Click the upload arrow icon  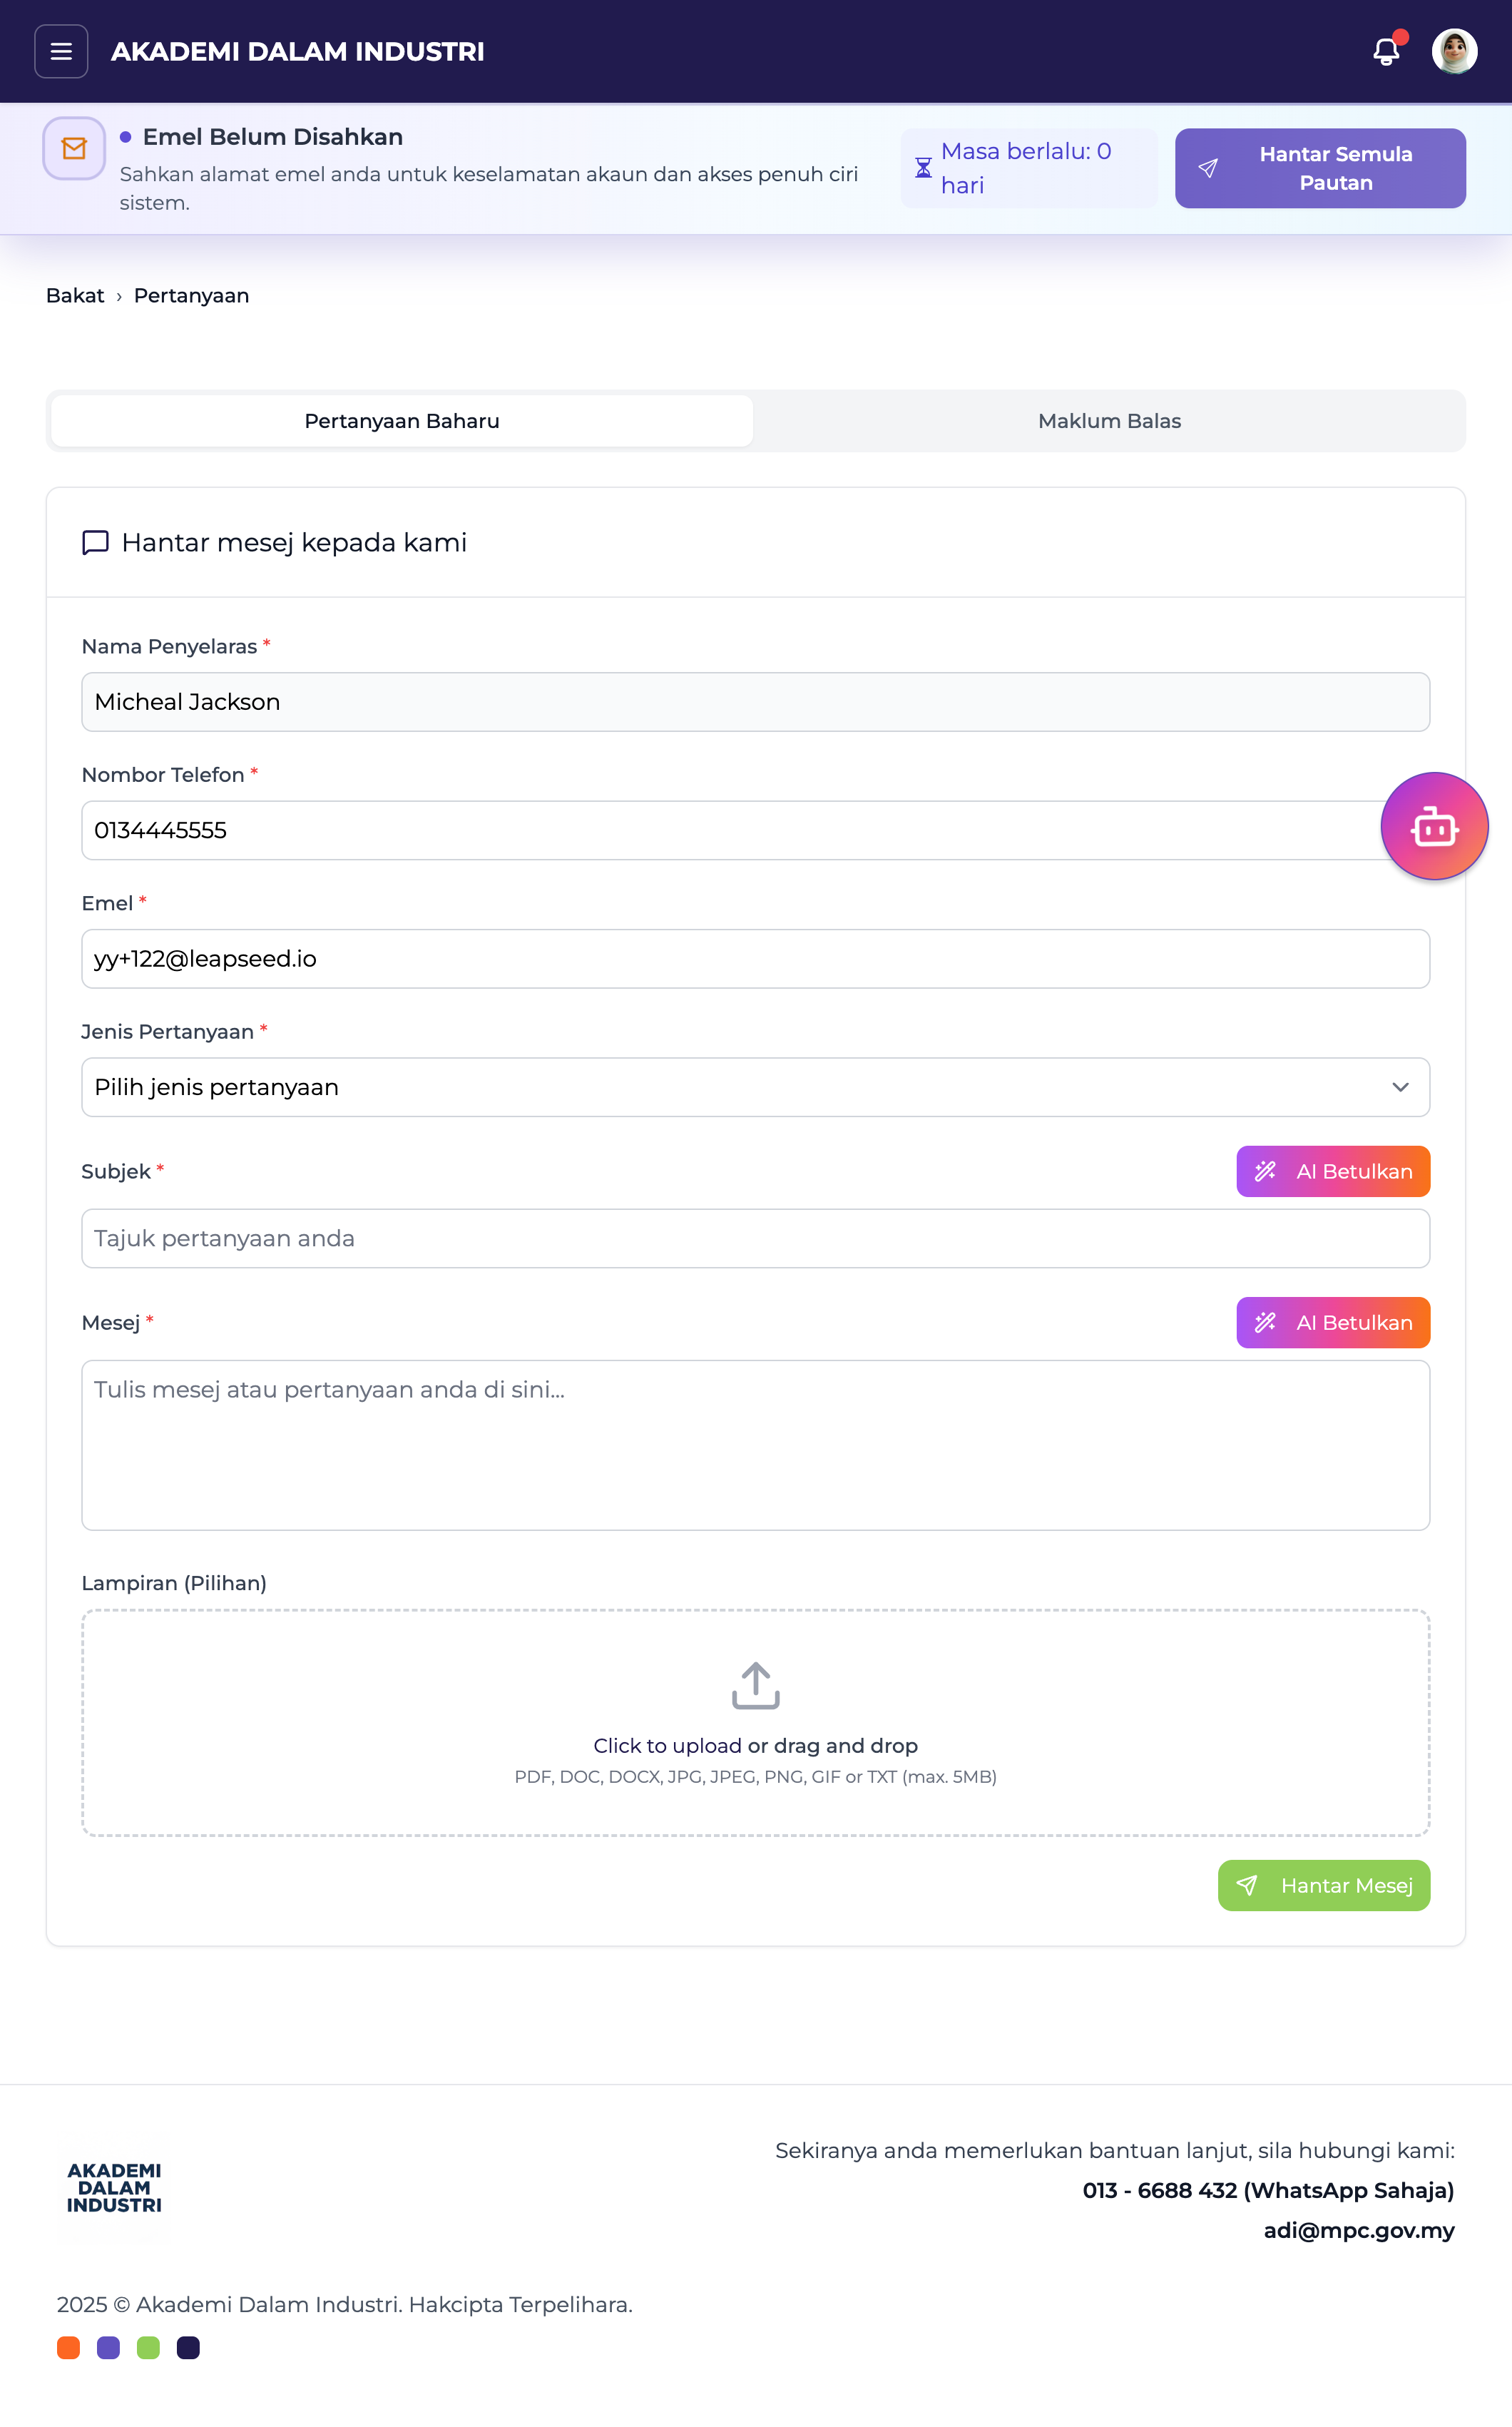[755, 1686]
